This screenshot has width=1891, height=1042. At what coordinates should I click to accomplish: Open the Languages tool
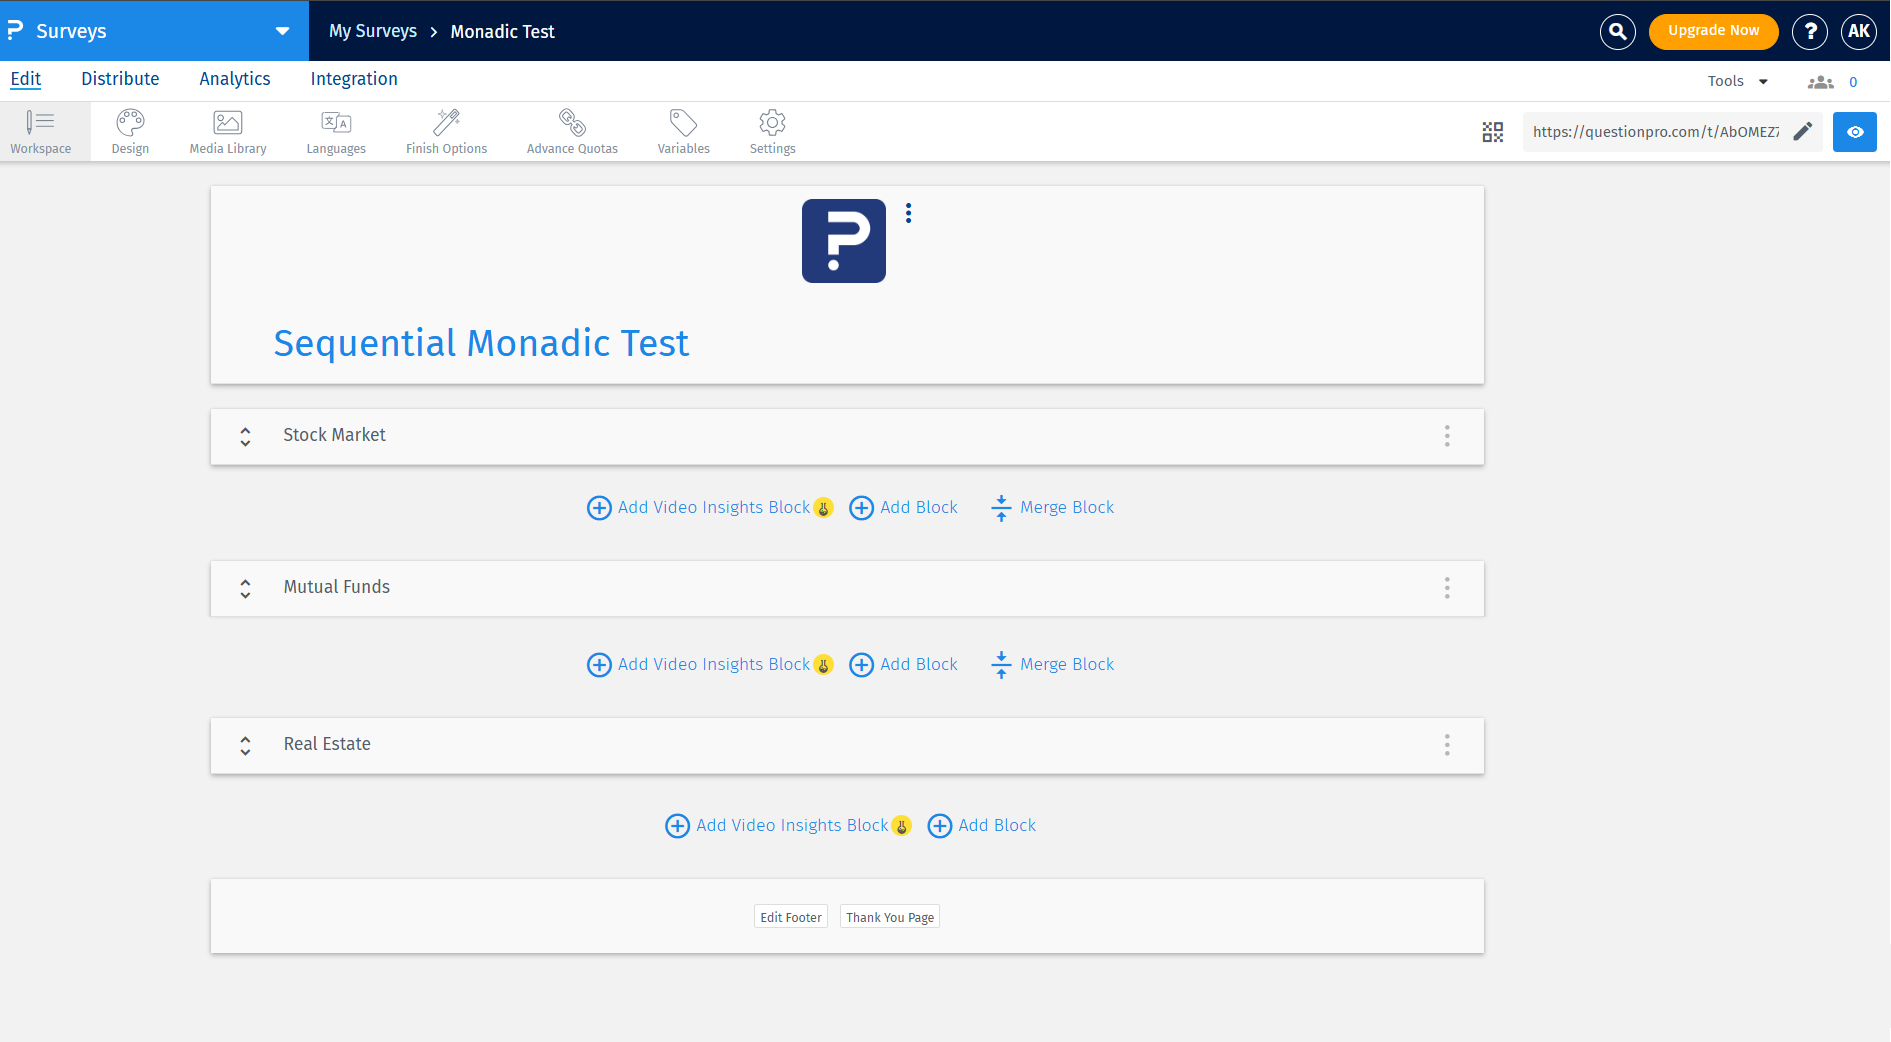click(x=336, y=131)
